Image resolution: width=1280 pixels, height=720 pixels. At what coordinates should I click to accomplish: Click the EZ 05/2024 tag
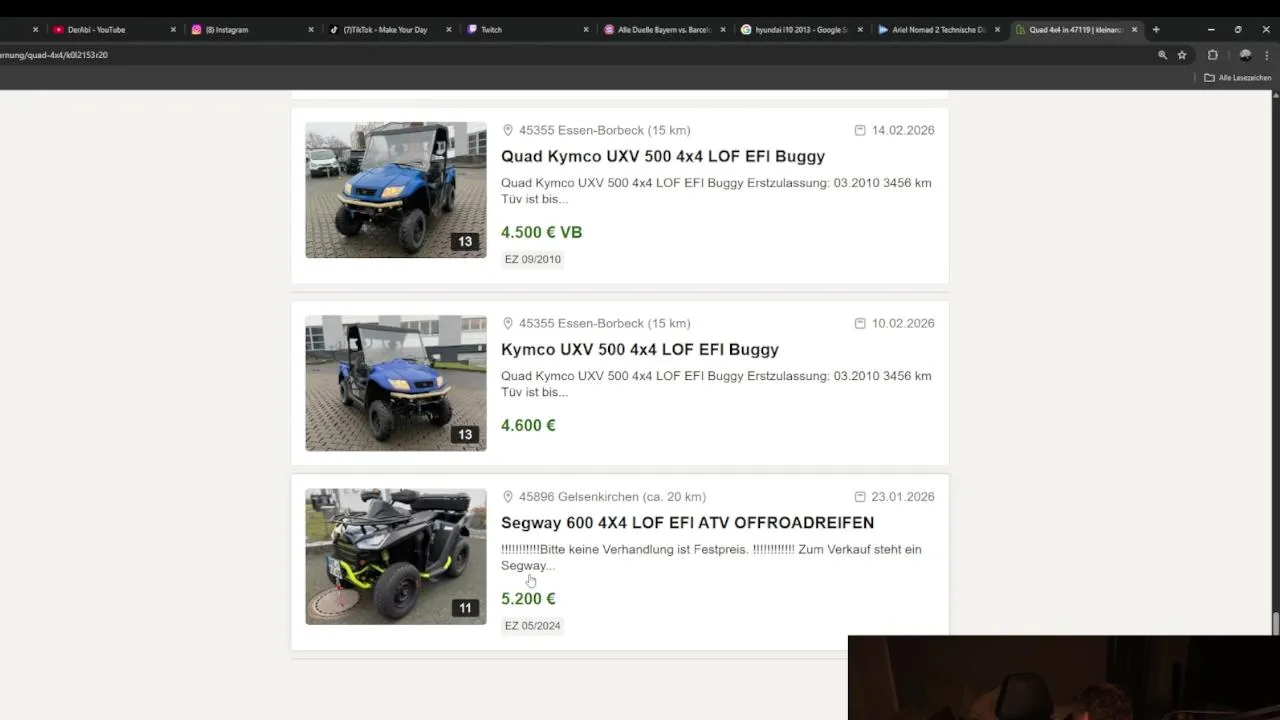[x=533, y=626]
